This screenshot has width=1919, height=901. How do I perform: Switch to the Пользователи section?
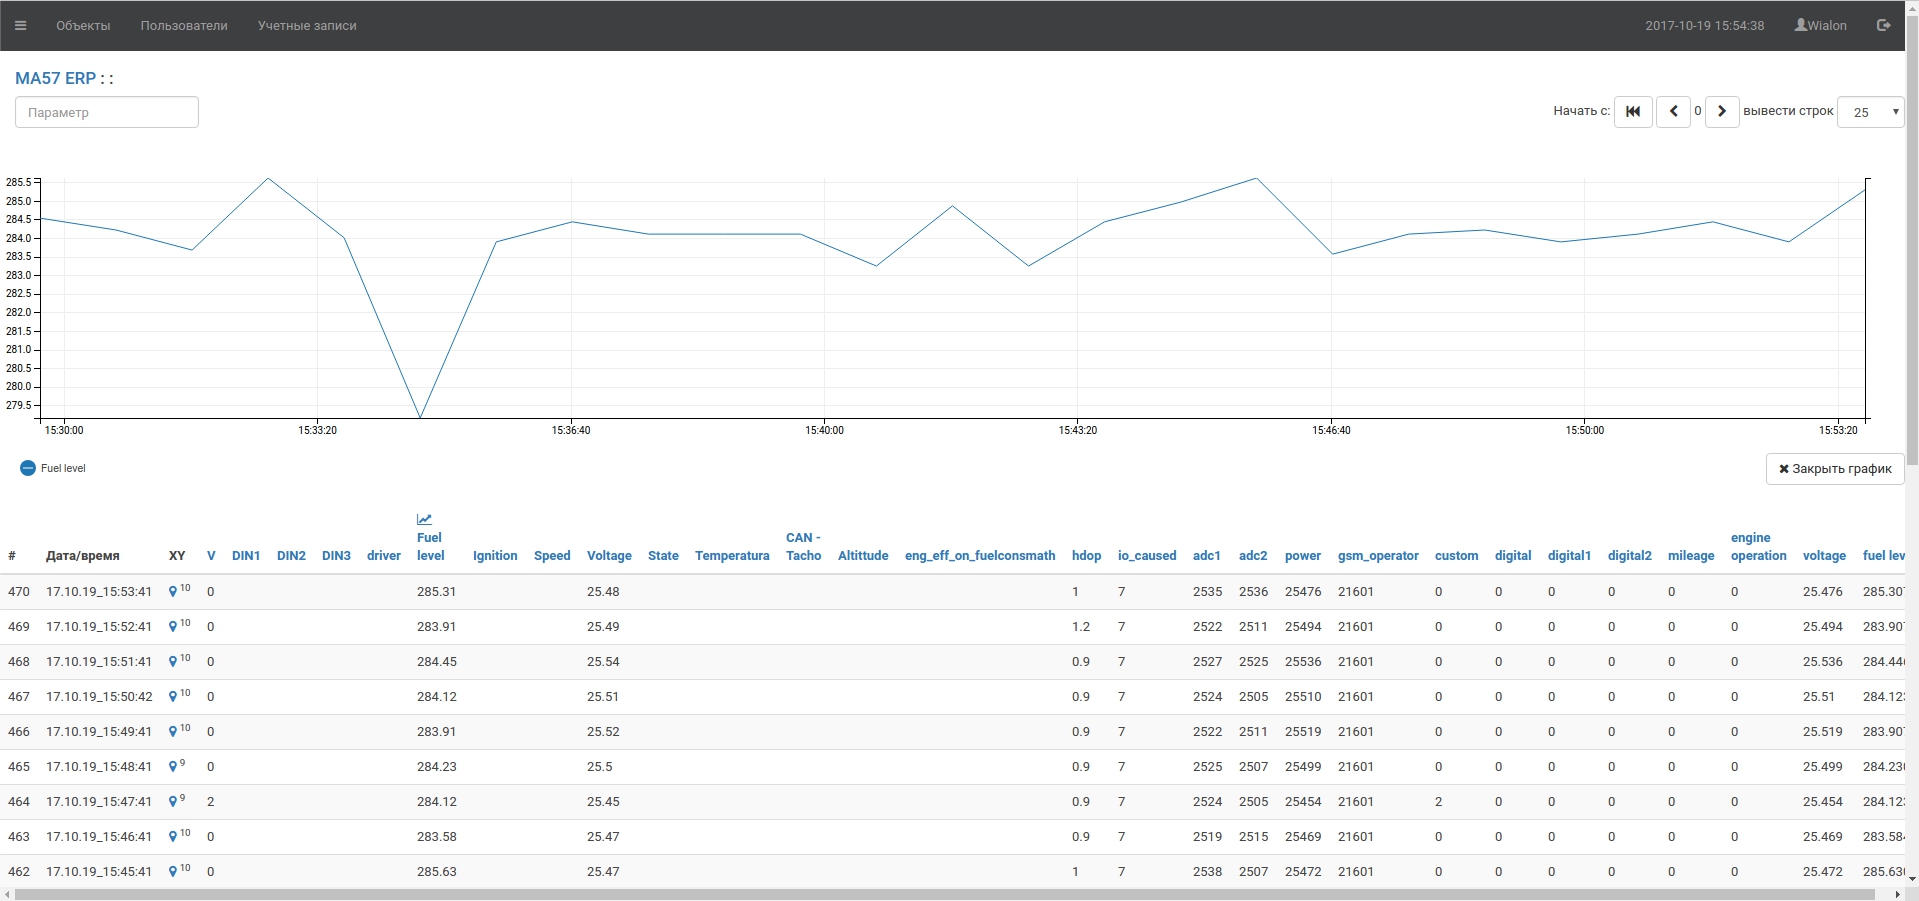coord(184,25)
